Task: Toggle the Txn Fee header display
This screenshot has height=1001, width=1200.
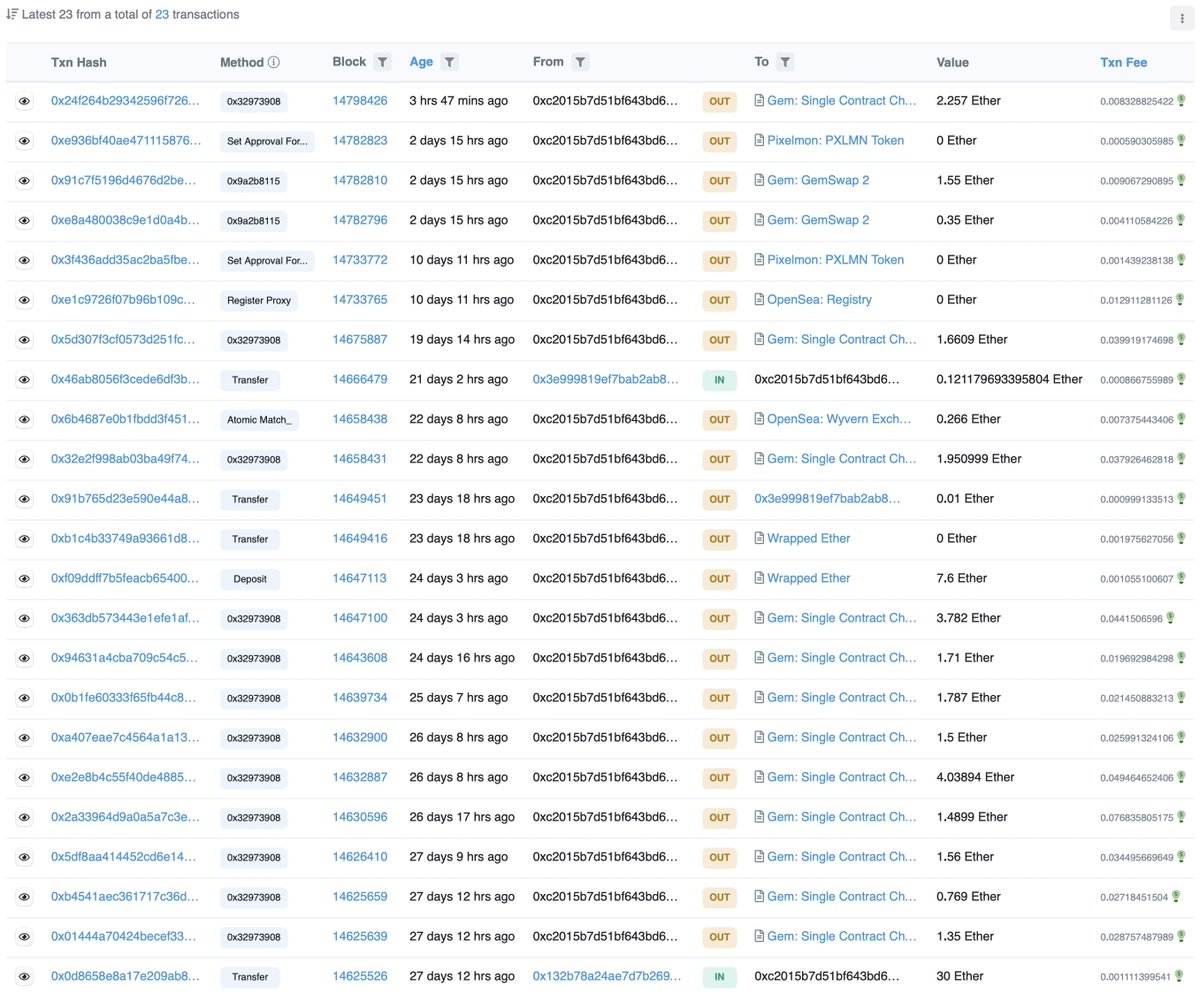Action: [1123, 61]
